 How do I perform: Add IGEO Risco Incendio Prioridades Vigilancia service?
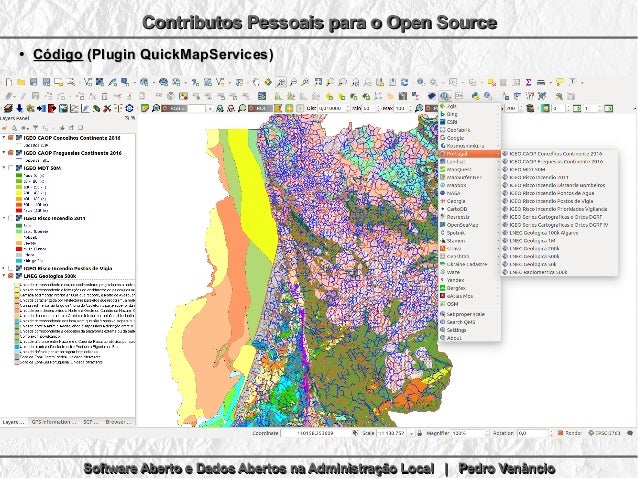click(x=559, y=209)
